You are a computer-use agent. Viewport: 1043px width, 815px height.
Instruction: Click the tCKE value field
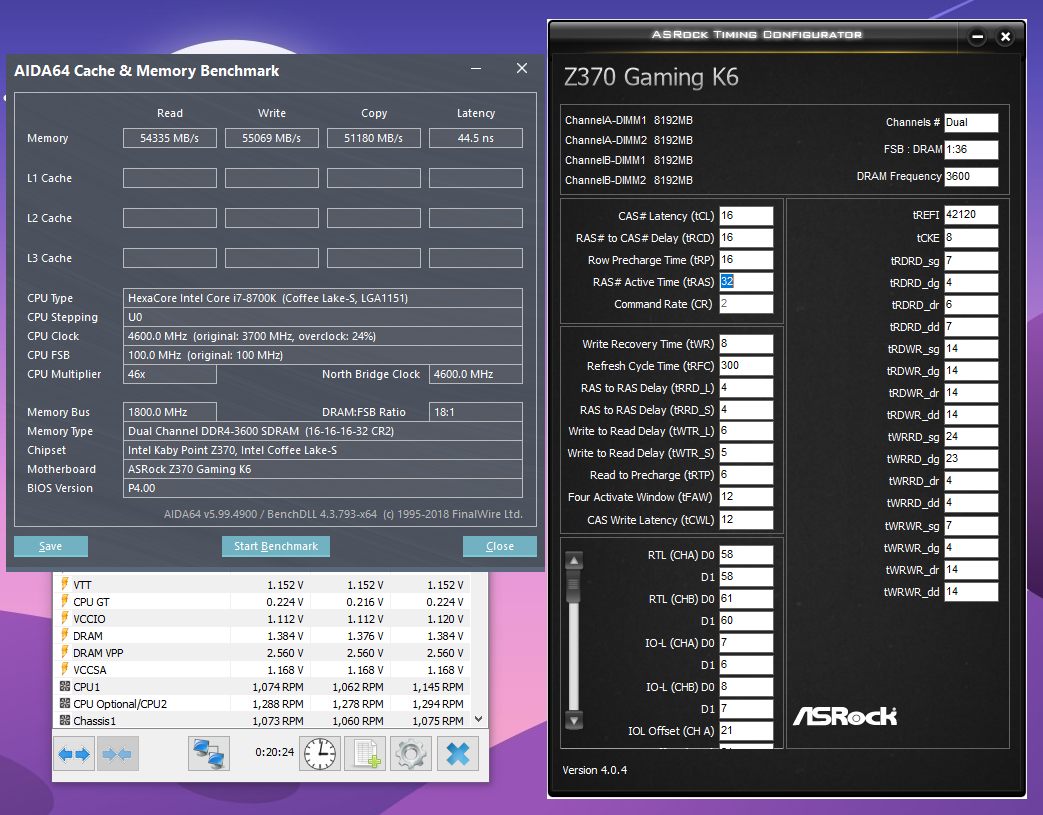click(x=971, y=238)
